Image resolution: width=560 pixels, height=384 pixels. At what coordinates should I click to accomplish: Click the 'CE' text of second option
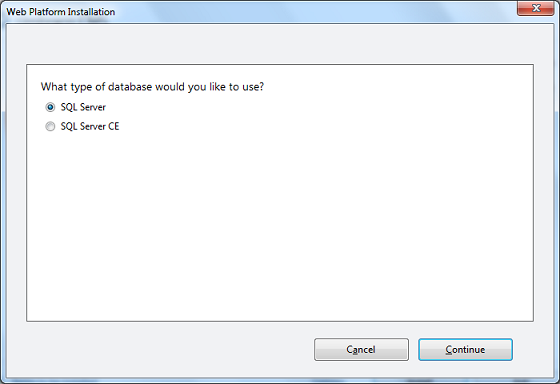click(114, 126)
